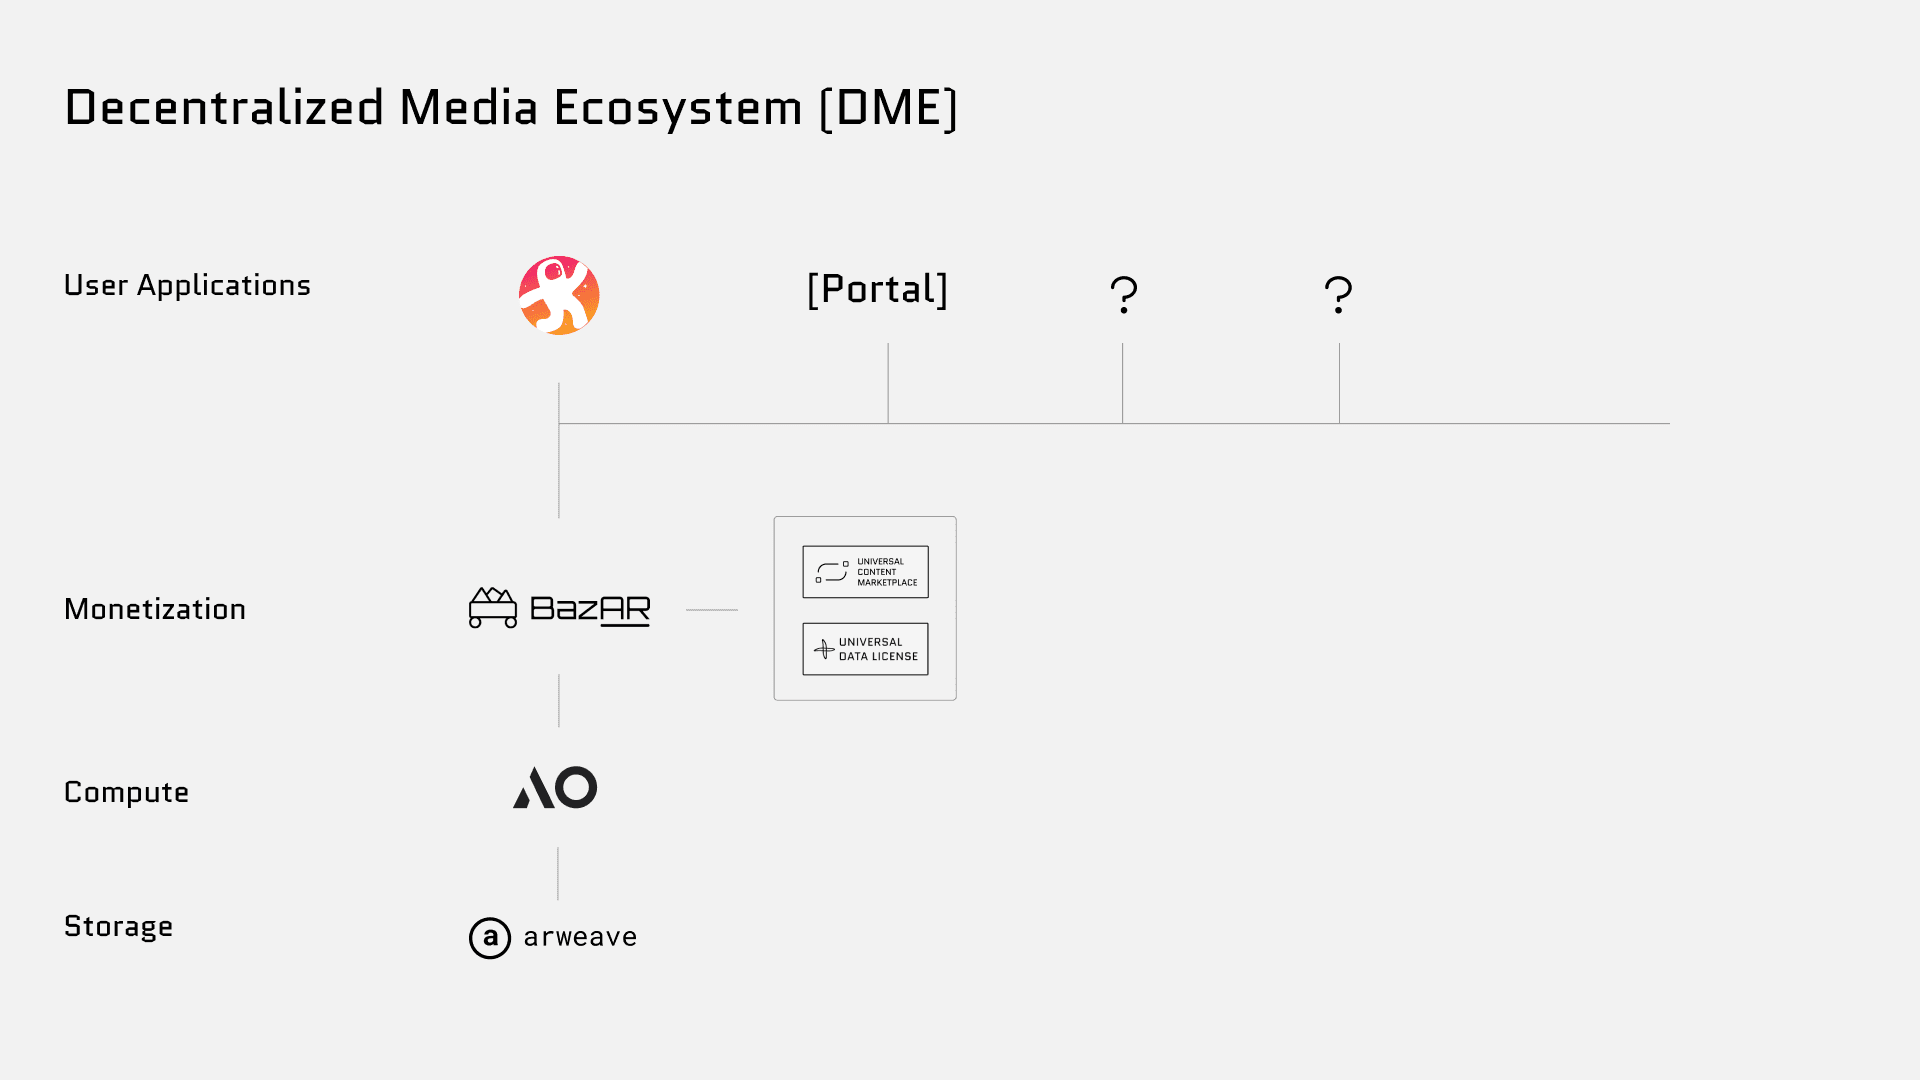Image resolution: width=1920 pixels, height=1080 pixels.
Task: Click the BazAR cart icon
Action: pos(493,608)
